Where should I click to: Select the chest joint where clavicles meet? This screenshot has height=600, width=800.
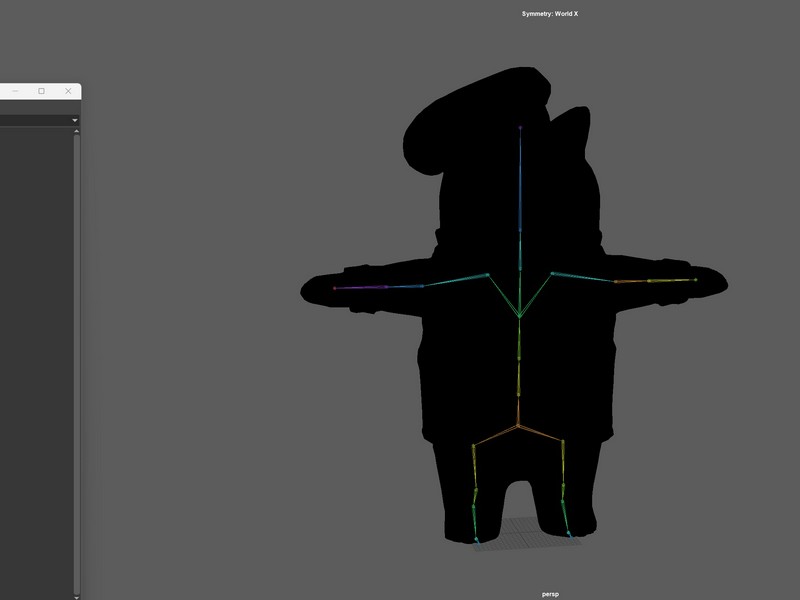[x=519, y=317]
